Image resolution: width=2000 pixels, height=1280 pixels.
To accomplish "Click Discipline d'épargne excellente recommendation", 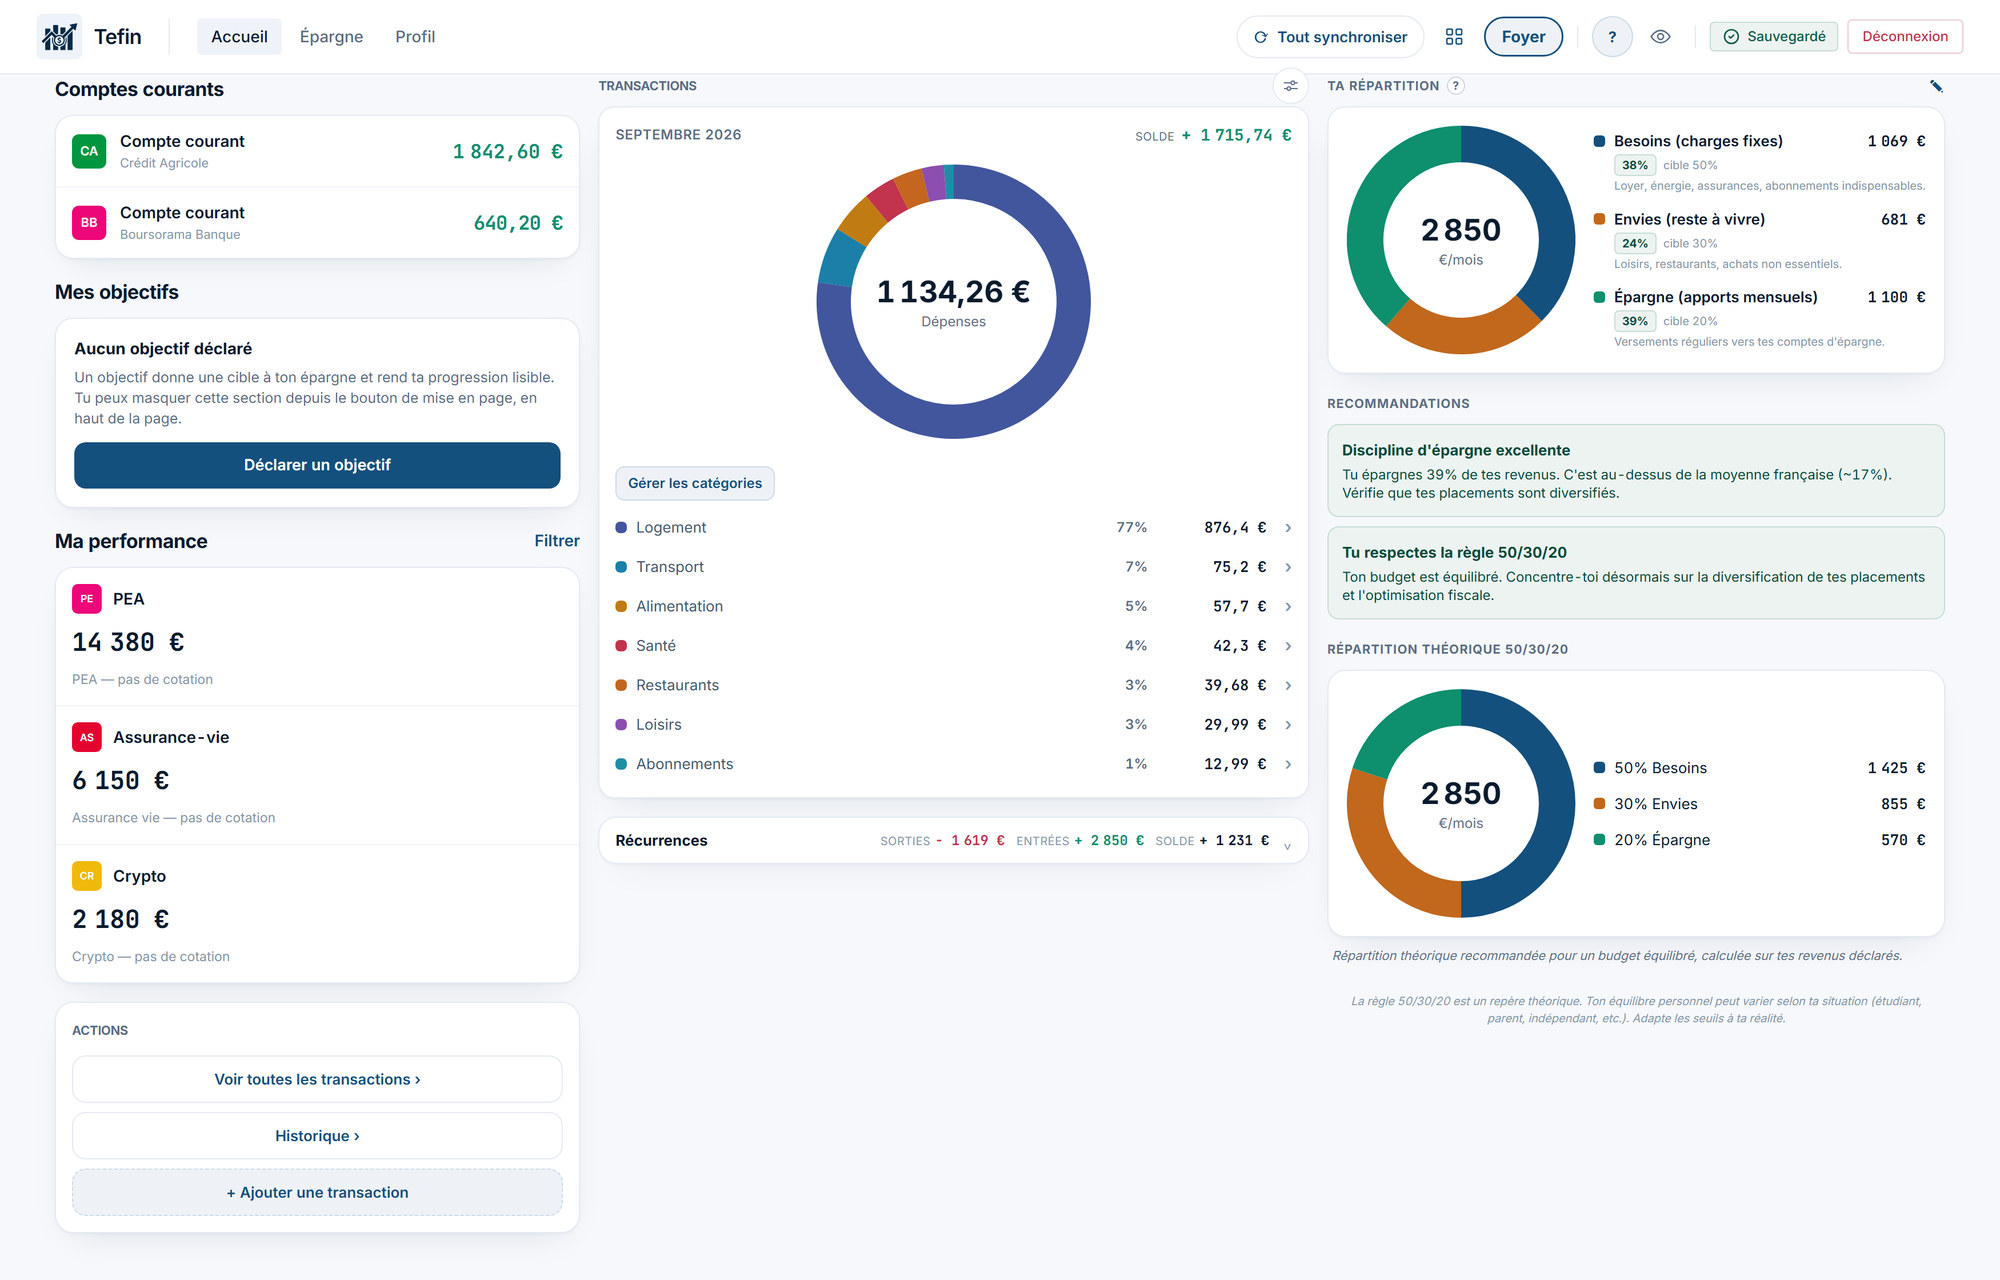I will (1635, 471).
